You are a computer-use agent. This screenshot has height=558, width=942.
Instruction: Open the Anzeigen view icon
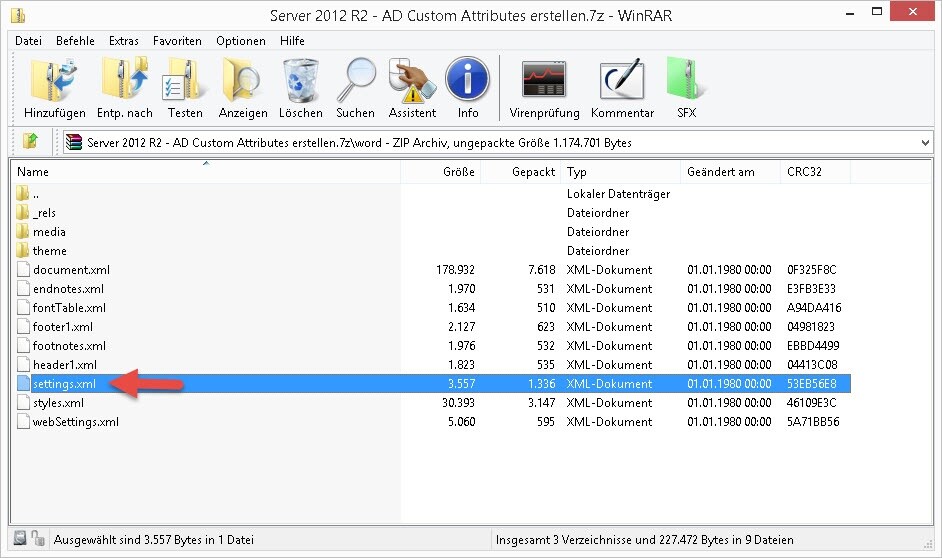242,82
